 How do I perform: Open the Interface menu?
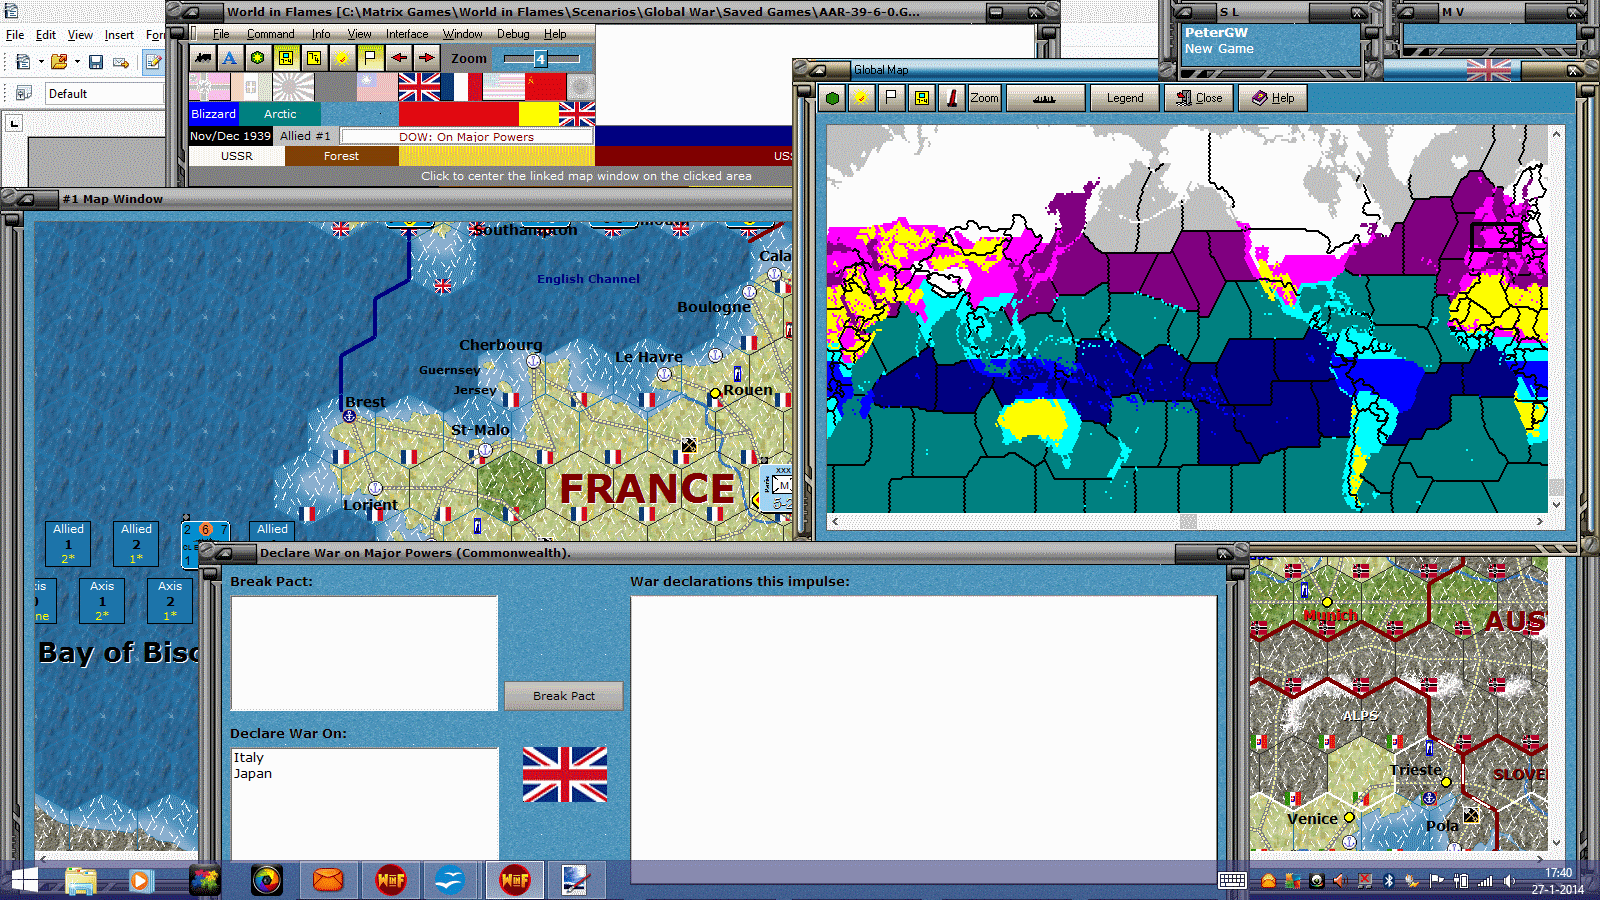tap(407, 34)
